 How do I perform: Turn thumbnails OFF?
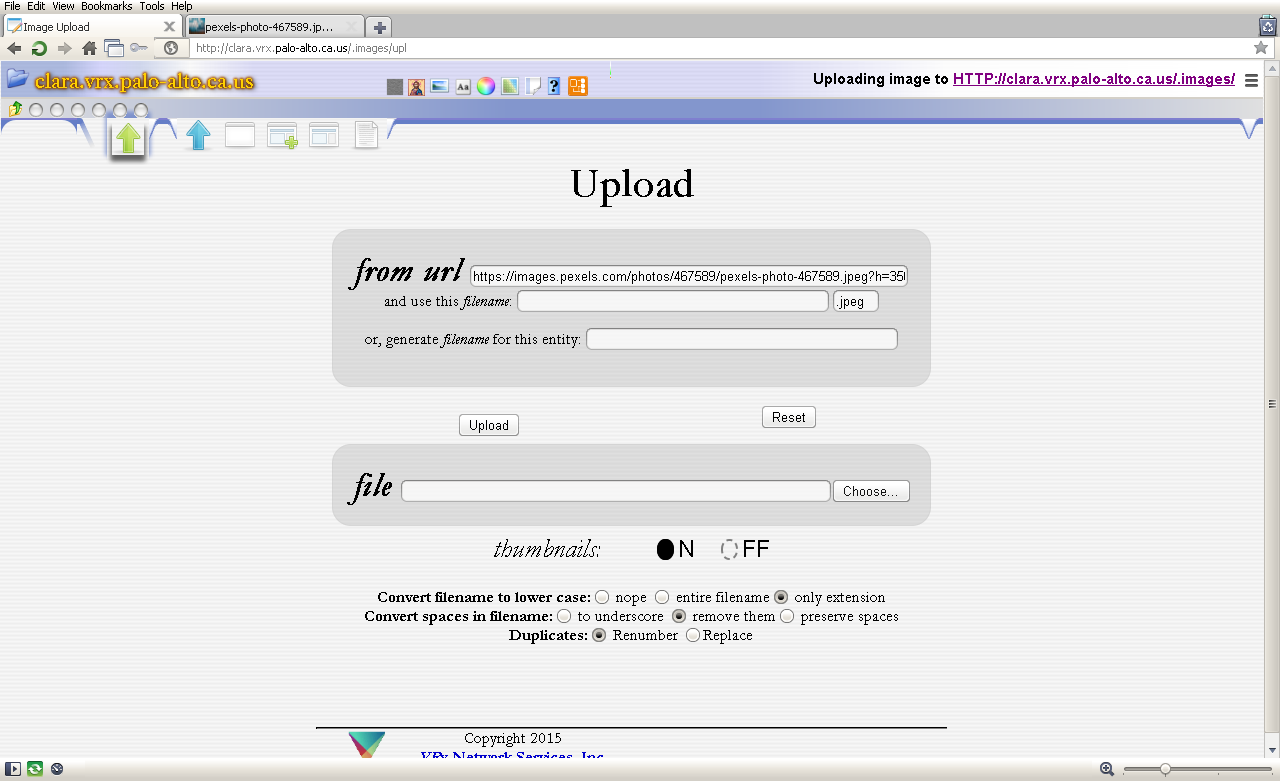tap(730, 549)
